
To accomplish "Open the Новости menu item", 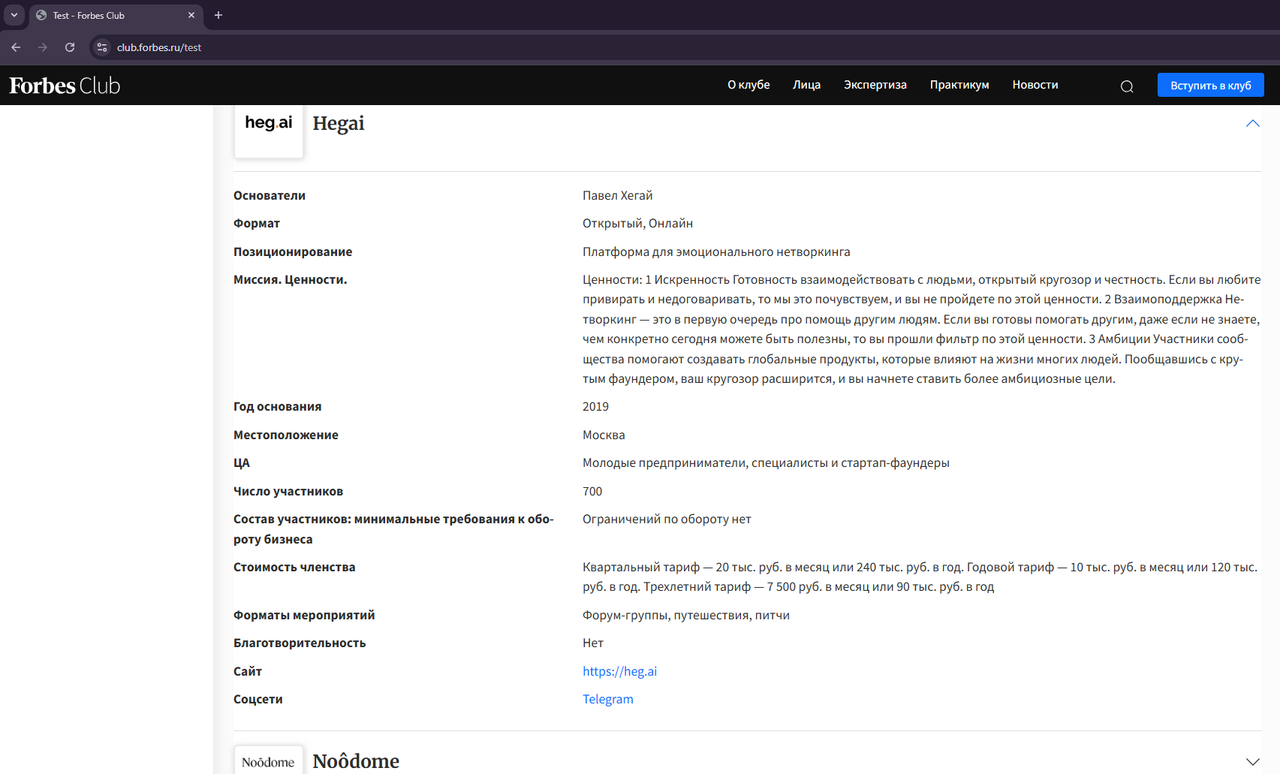I will 1035,85.
